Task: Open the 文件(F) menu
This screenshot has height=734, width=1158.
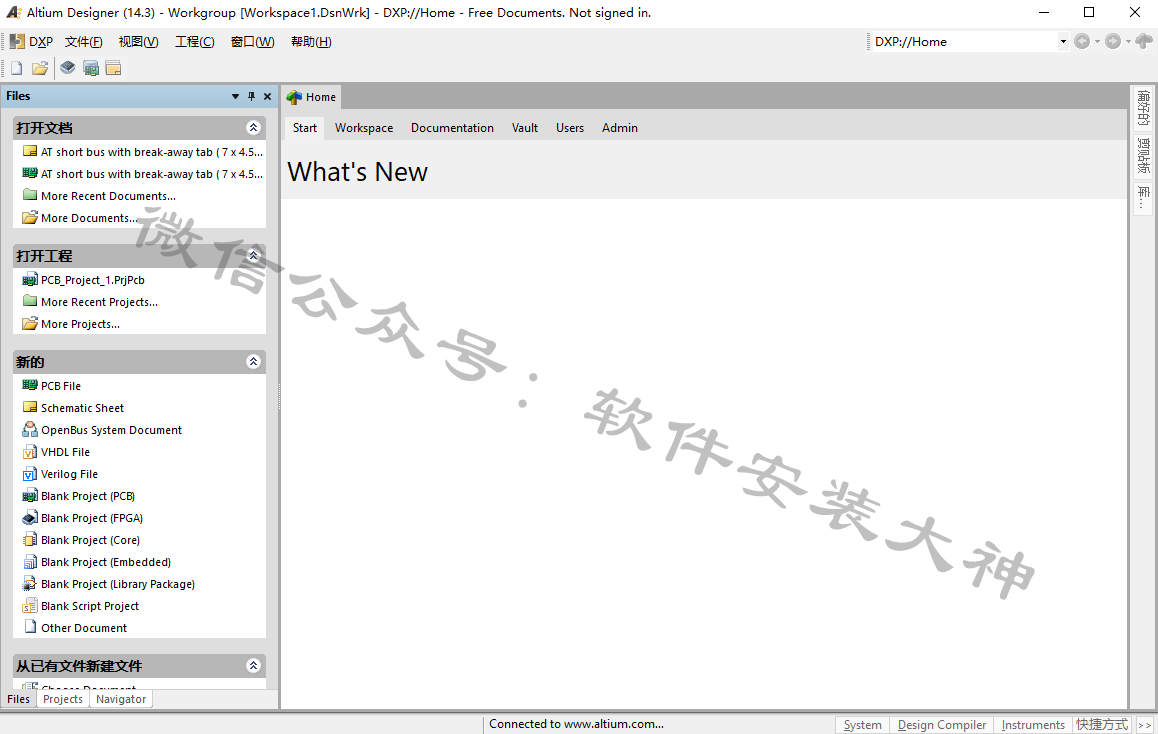Action: click(83, 42)
